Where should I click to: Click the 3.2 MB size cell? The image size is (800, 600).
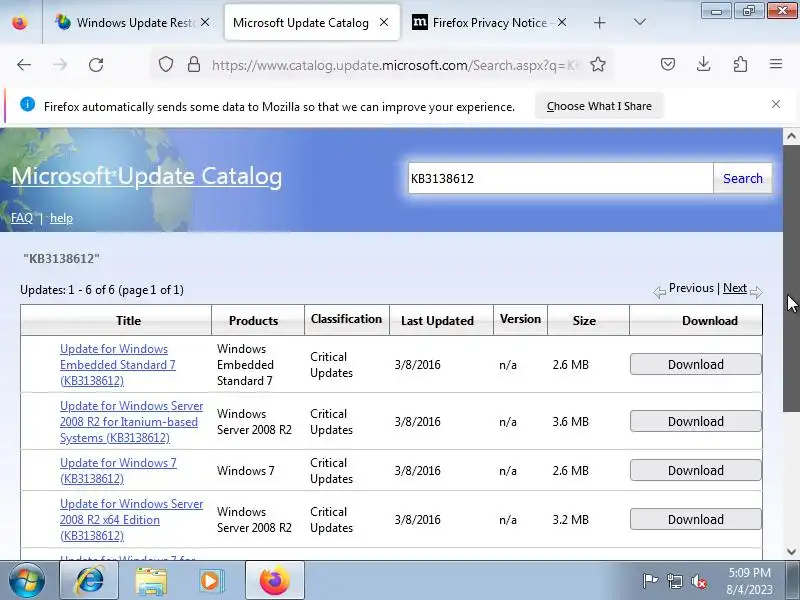point(570,519)
